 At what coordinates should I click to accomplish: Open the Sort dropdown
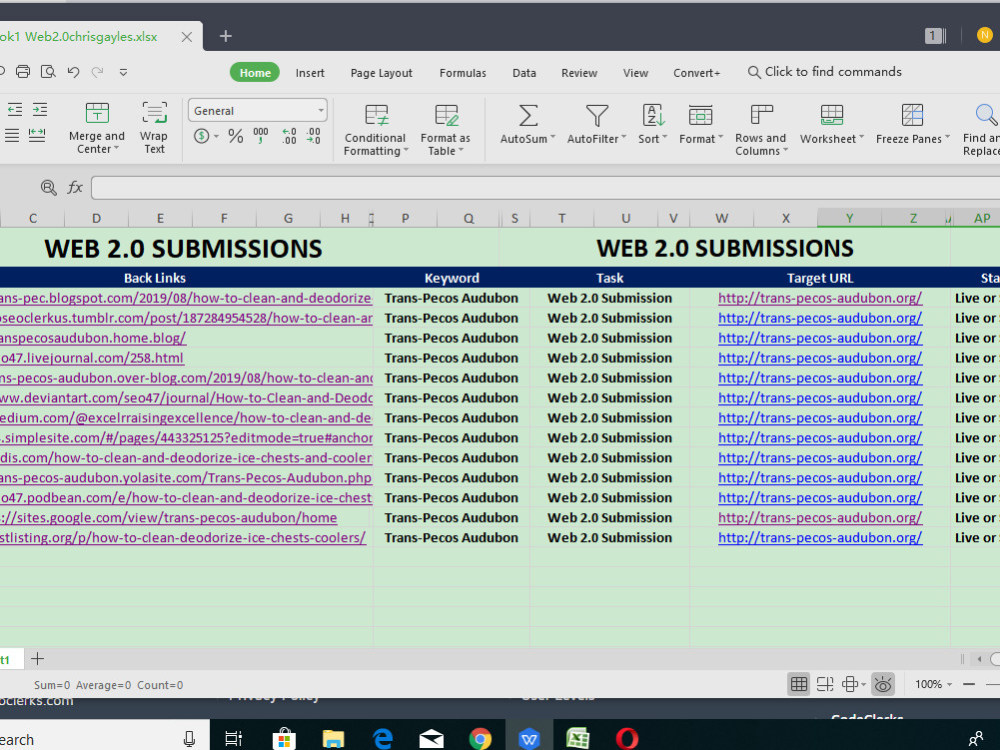coord(653,124)
